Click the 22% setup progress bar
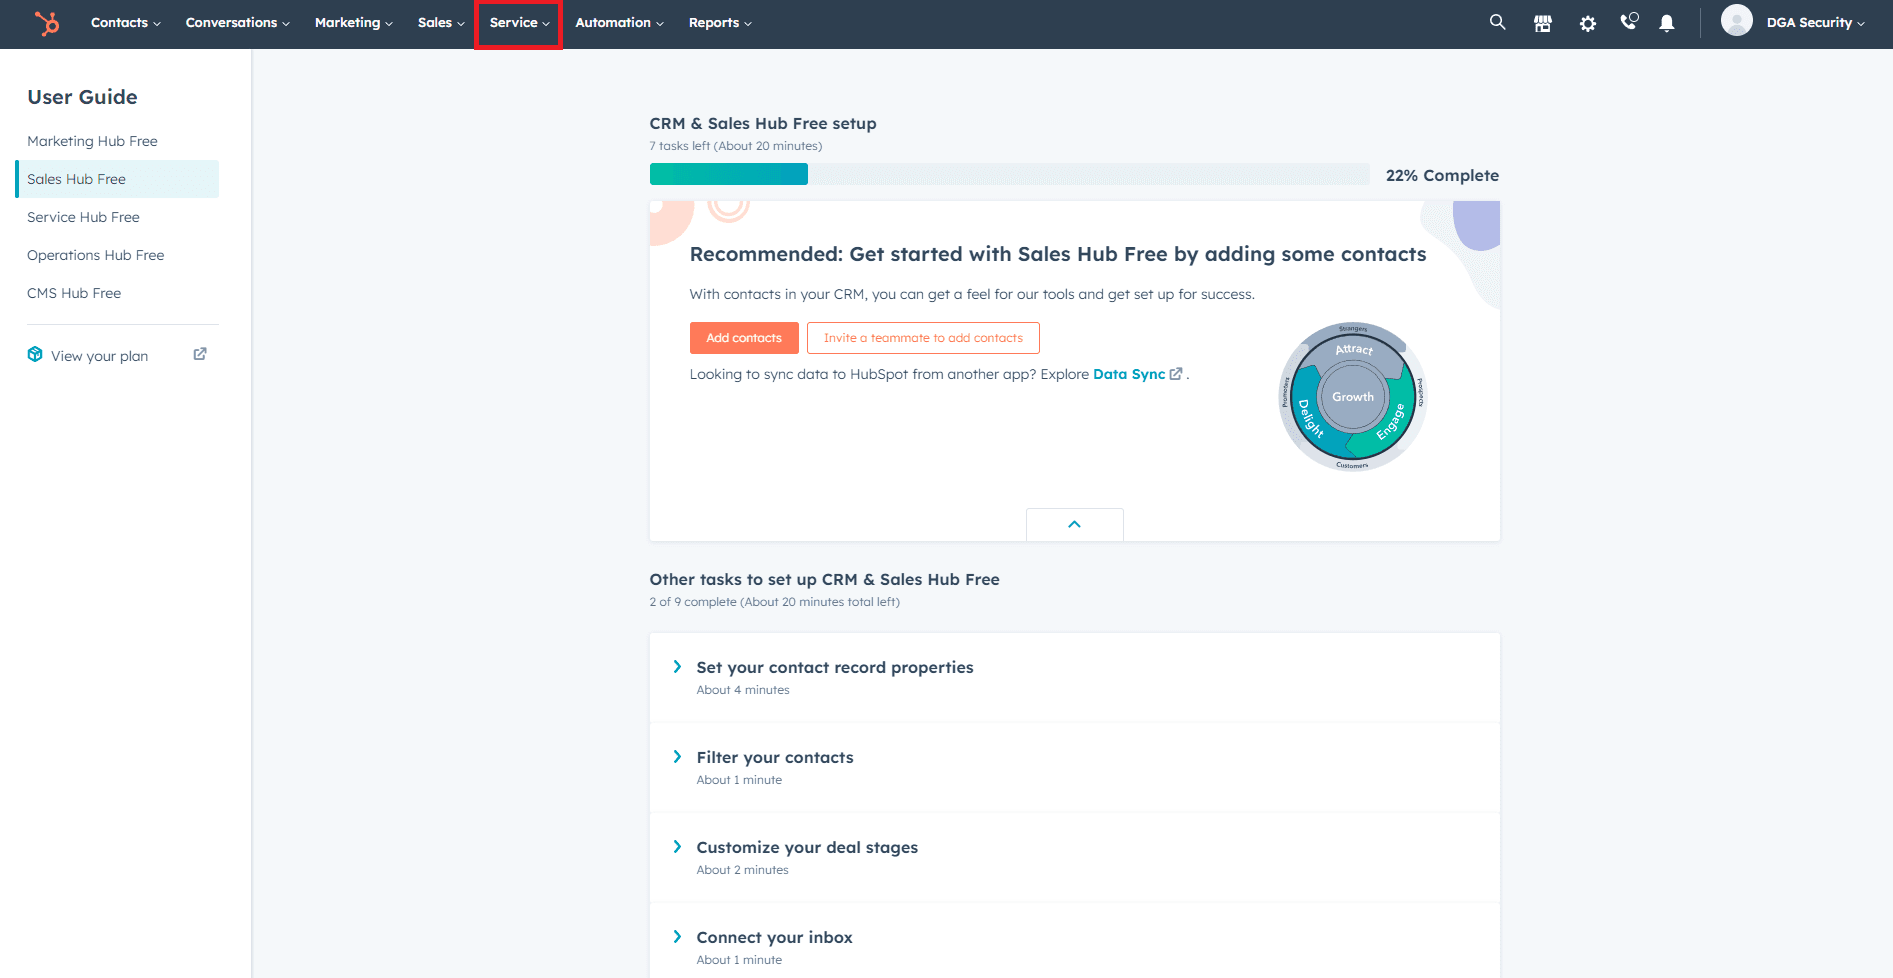1893x978 pixels. (x=1009, y=174)
